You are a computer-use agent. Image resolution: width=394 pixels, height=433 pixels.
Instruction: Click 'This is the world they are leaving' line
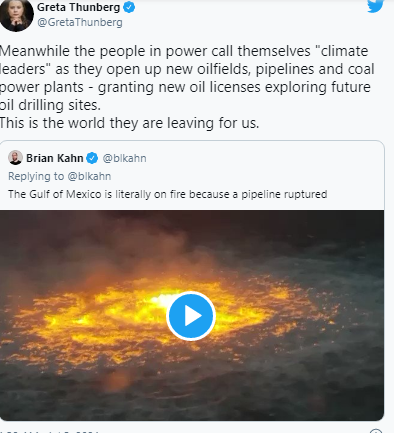(129, 123)
